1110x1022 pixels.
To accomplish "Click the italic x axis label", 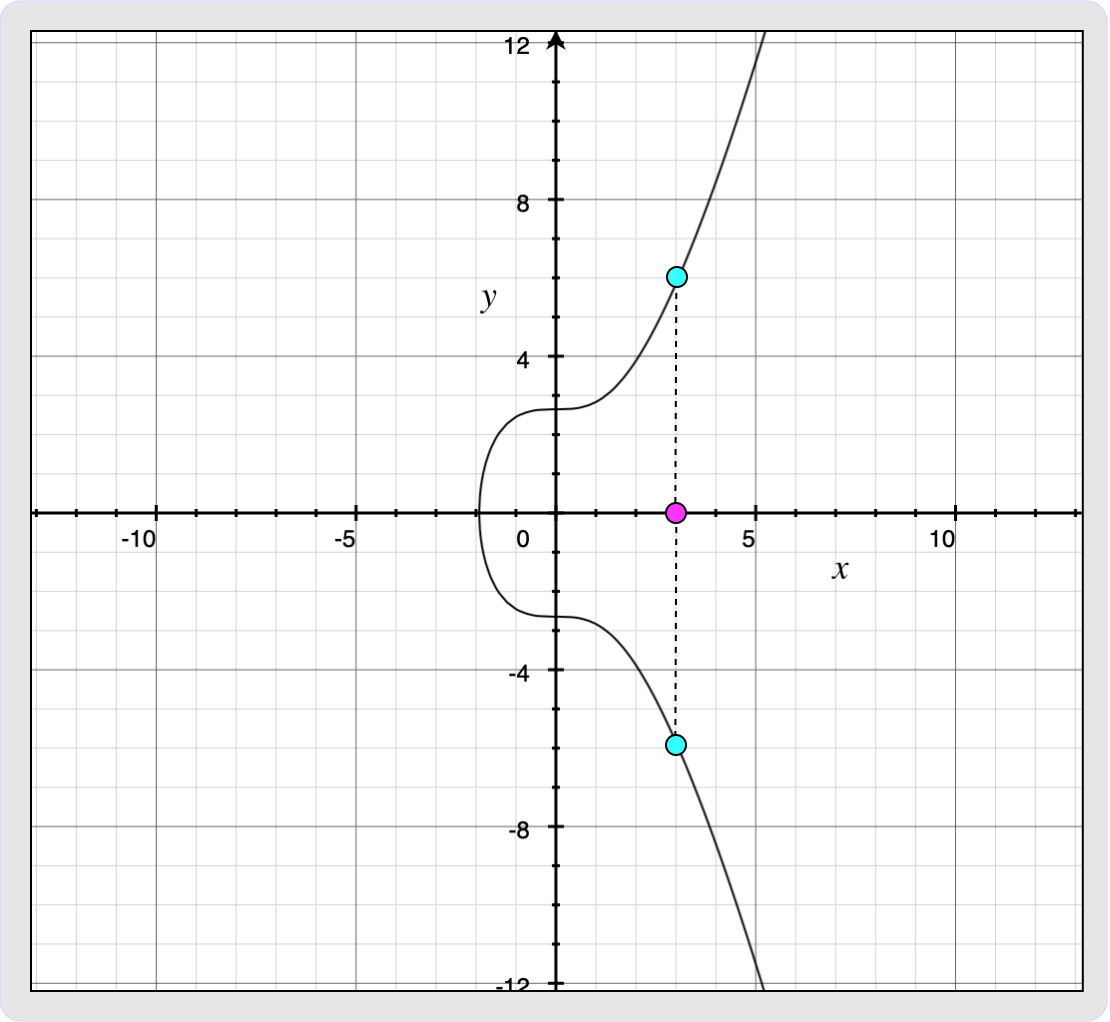I will pos(840,570).
